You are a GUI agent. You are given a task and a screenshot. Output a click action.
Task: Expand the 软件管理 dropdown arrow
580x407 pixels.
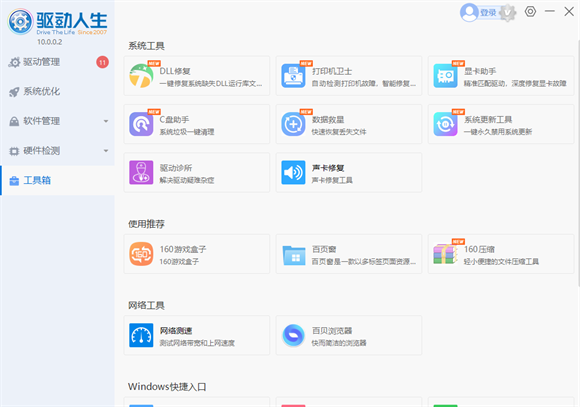coord(106,121)
